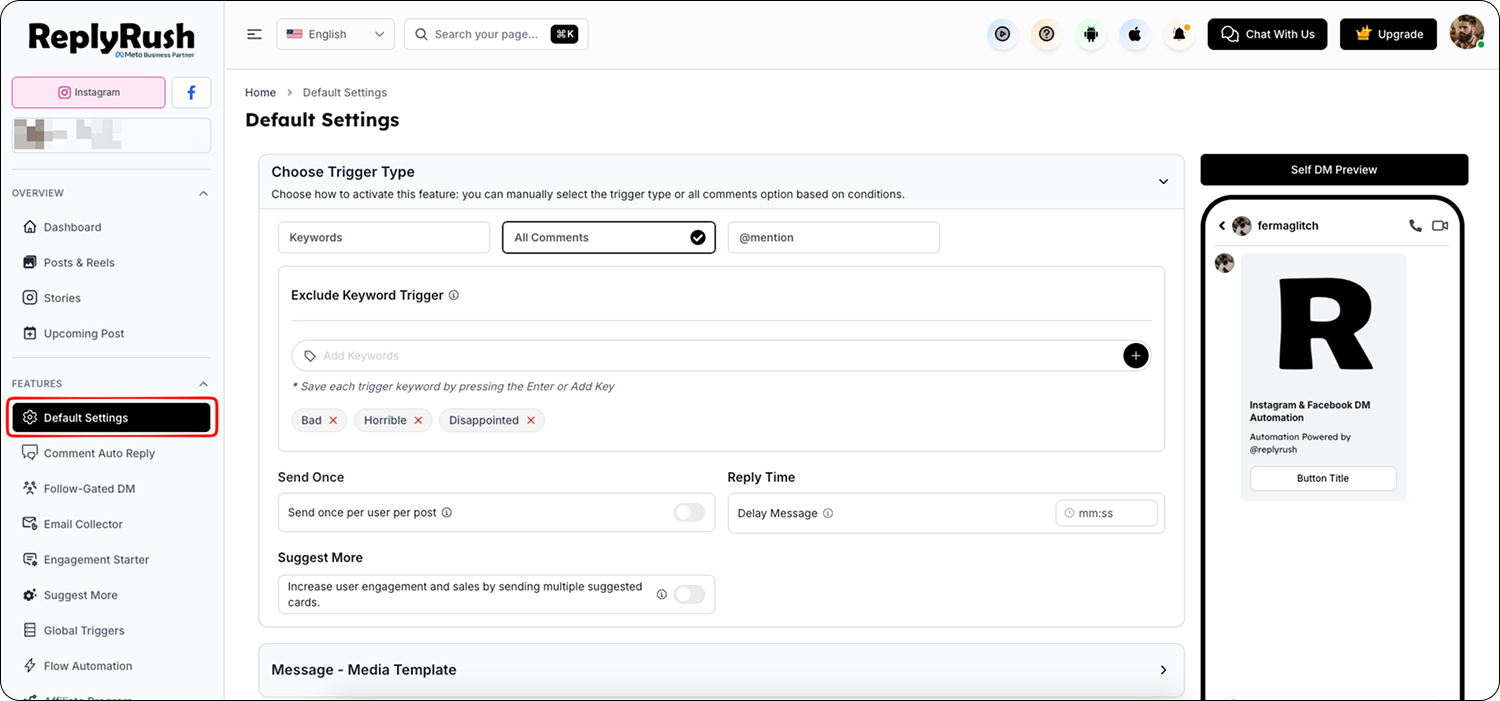The image size is (1500, 701).
Task: Toggle the hamburger sidebar menu icon
Action: click(254, 34)
